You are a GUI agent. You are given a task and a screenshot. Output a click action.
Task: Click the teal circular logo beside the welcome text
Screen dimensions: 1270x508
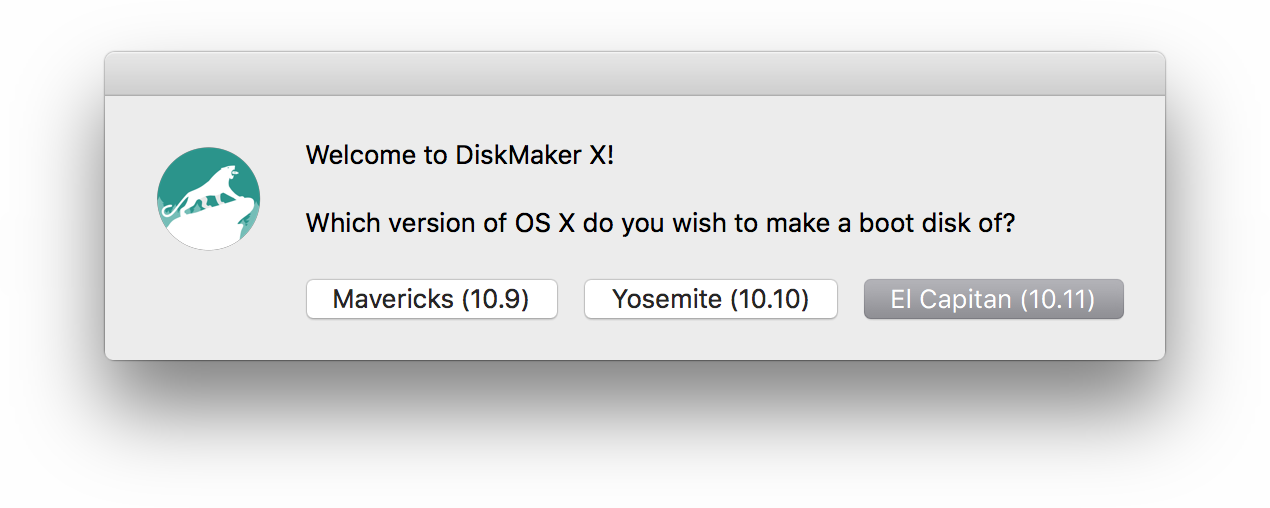[x=209, y=198]
